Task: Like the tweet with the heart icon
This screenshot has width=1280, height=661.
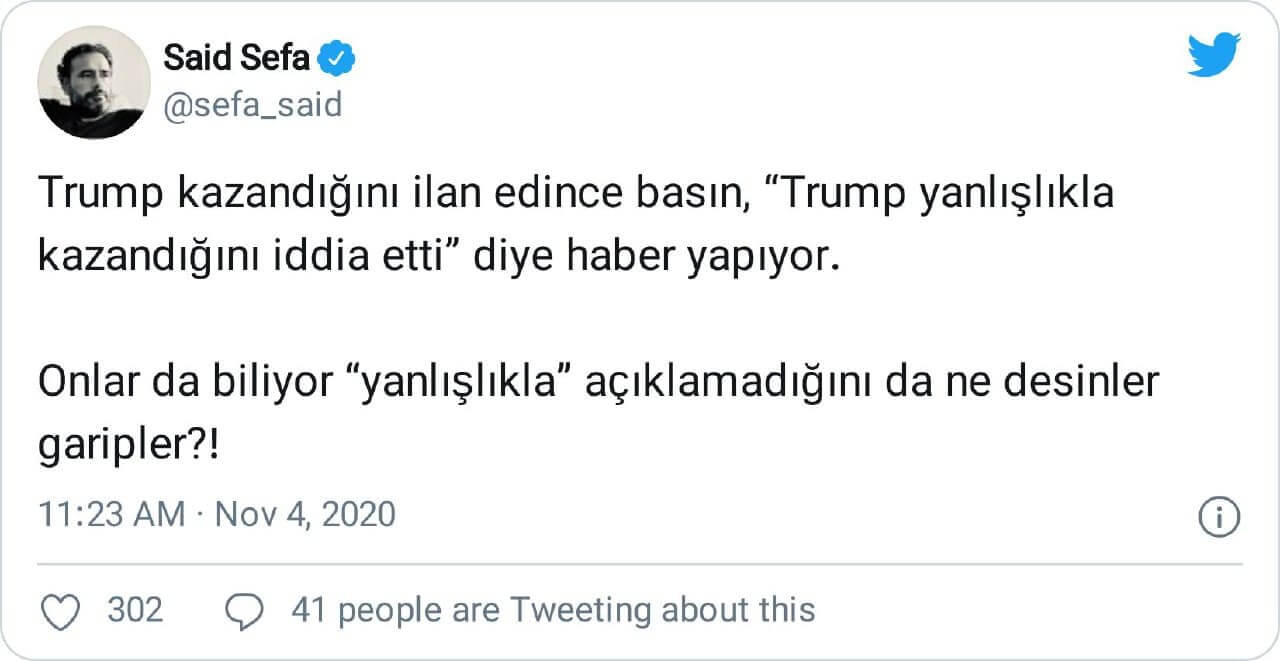Action: click(63, 609)
